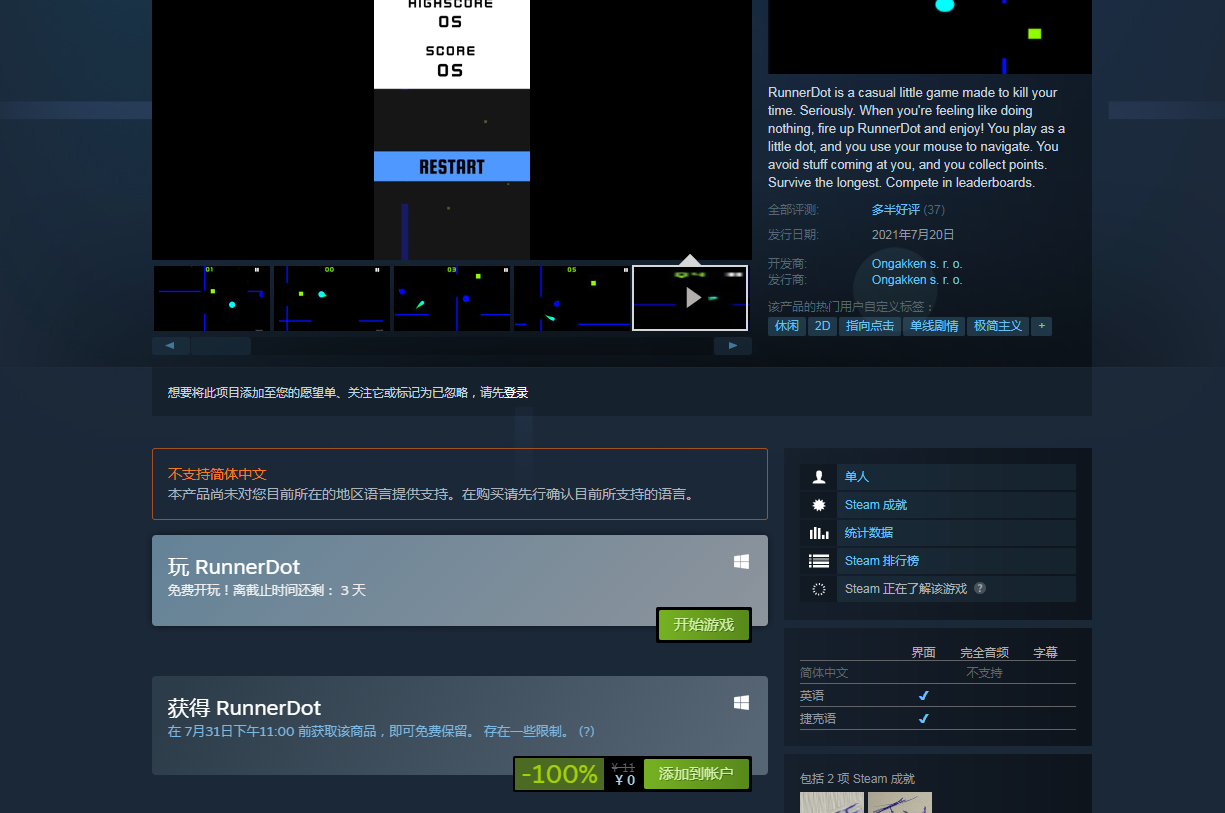Image resolution: width=1225 pixels, height=813 pixels.
Task: Click the second achievement image
Action: tap(900, 803)
